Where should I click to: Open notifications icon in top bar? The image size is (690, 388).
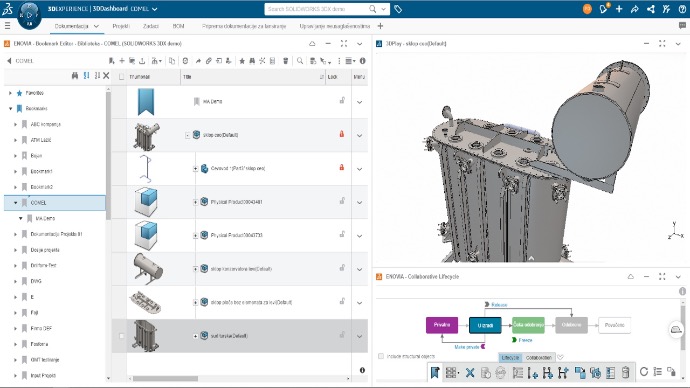click(x=604, y=9)
